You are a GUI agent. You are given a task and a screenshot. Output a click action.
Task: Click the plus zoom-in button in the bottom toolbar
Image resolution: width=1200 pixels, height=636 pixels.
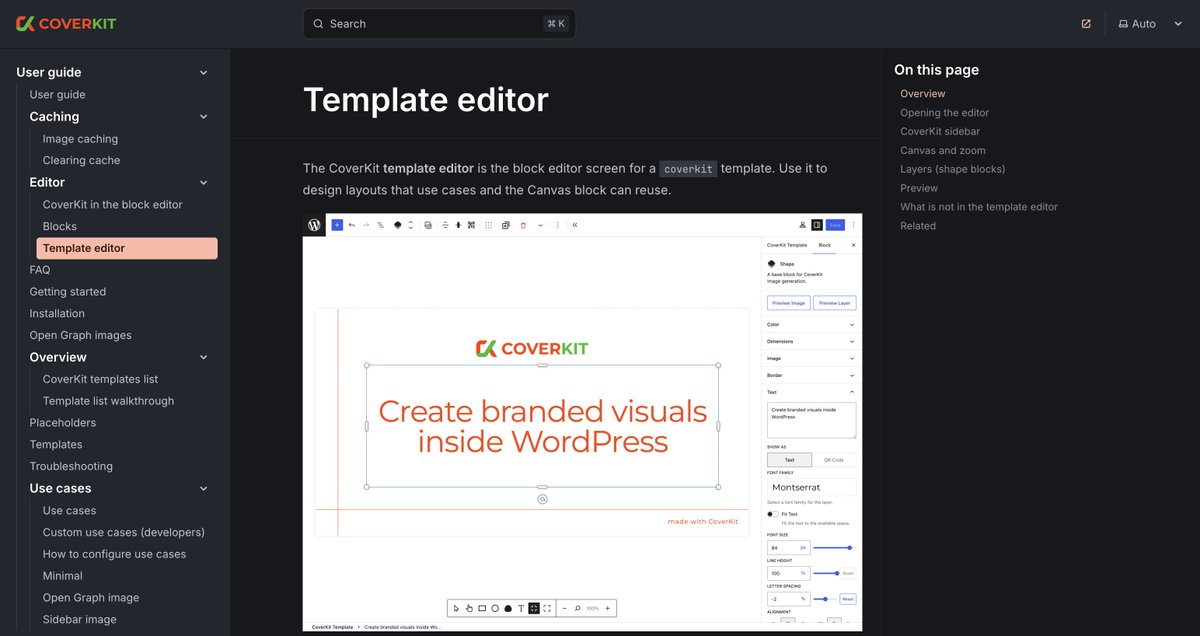coord(607,608)
